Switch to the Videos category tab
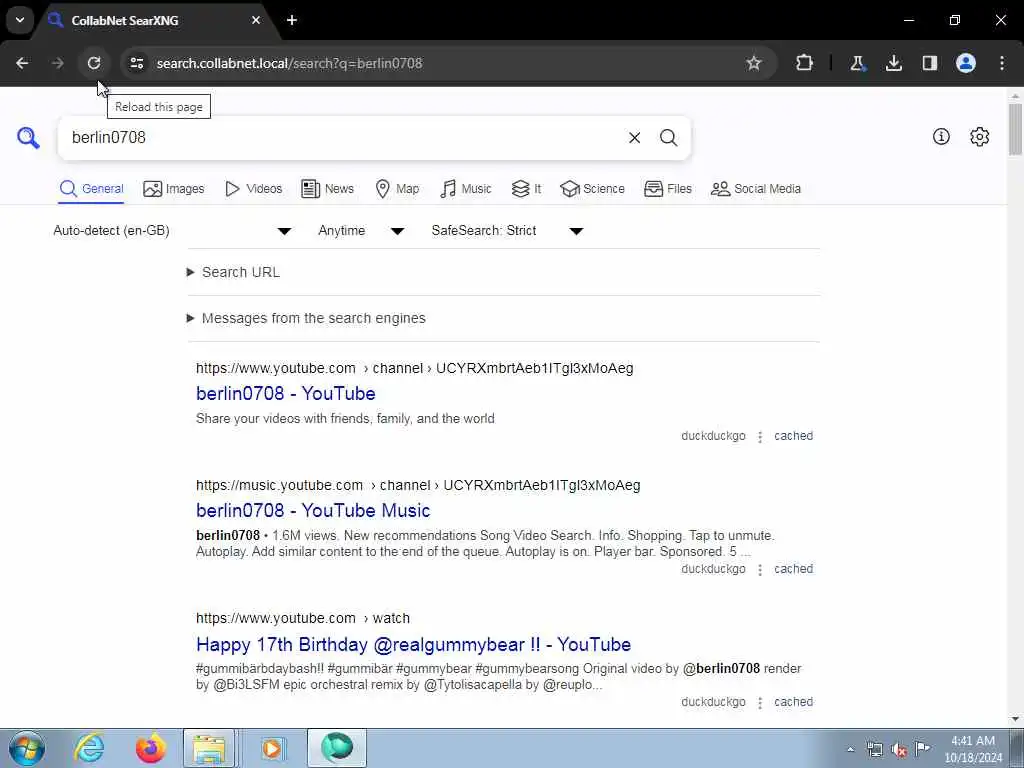Viewport: 1024px width, 768px height. click(x=253, y=189)
